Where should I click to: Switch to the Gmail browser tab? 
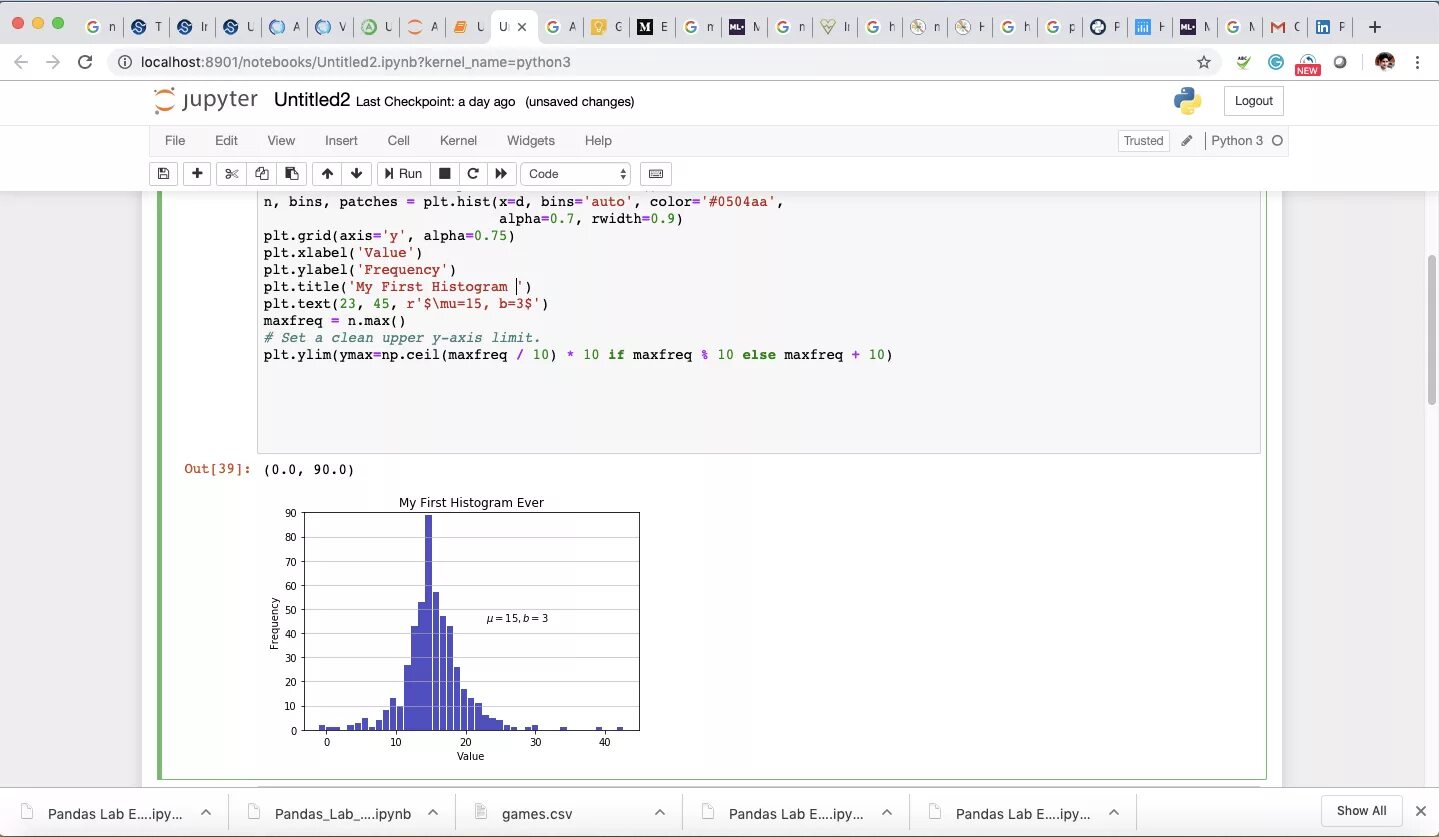(1283, 27)
